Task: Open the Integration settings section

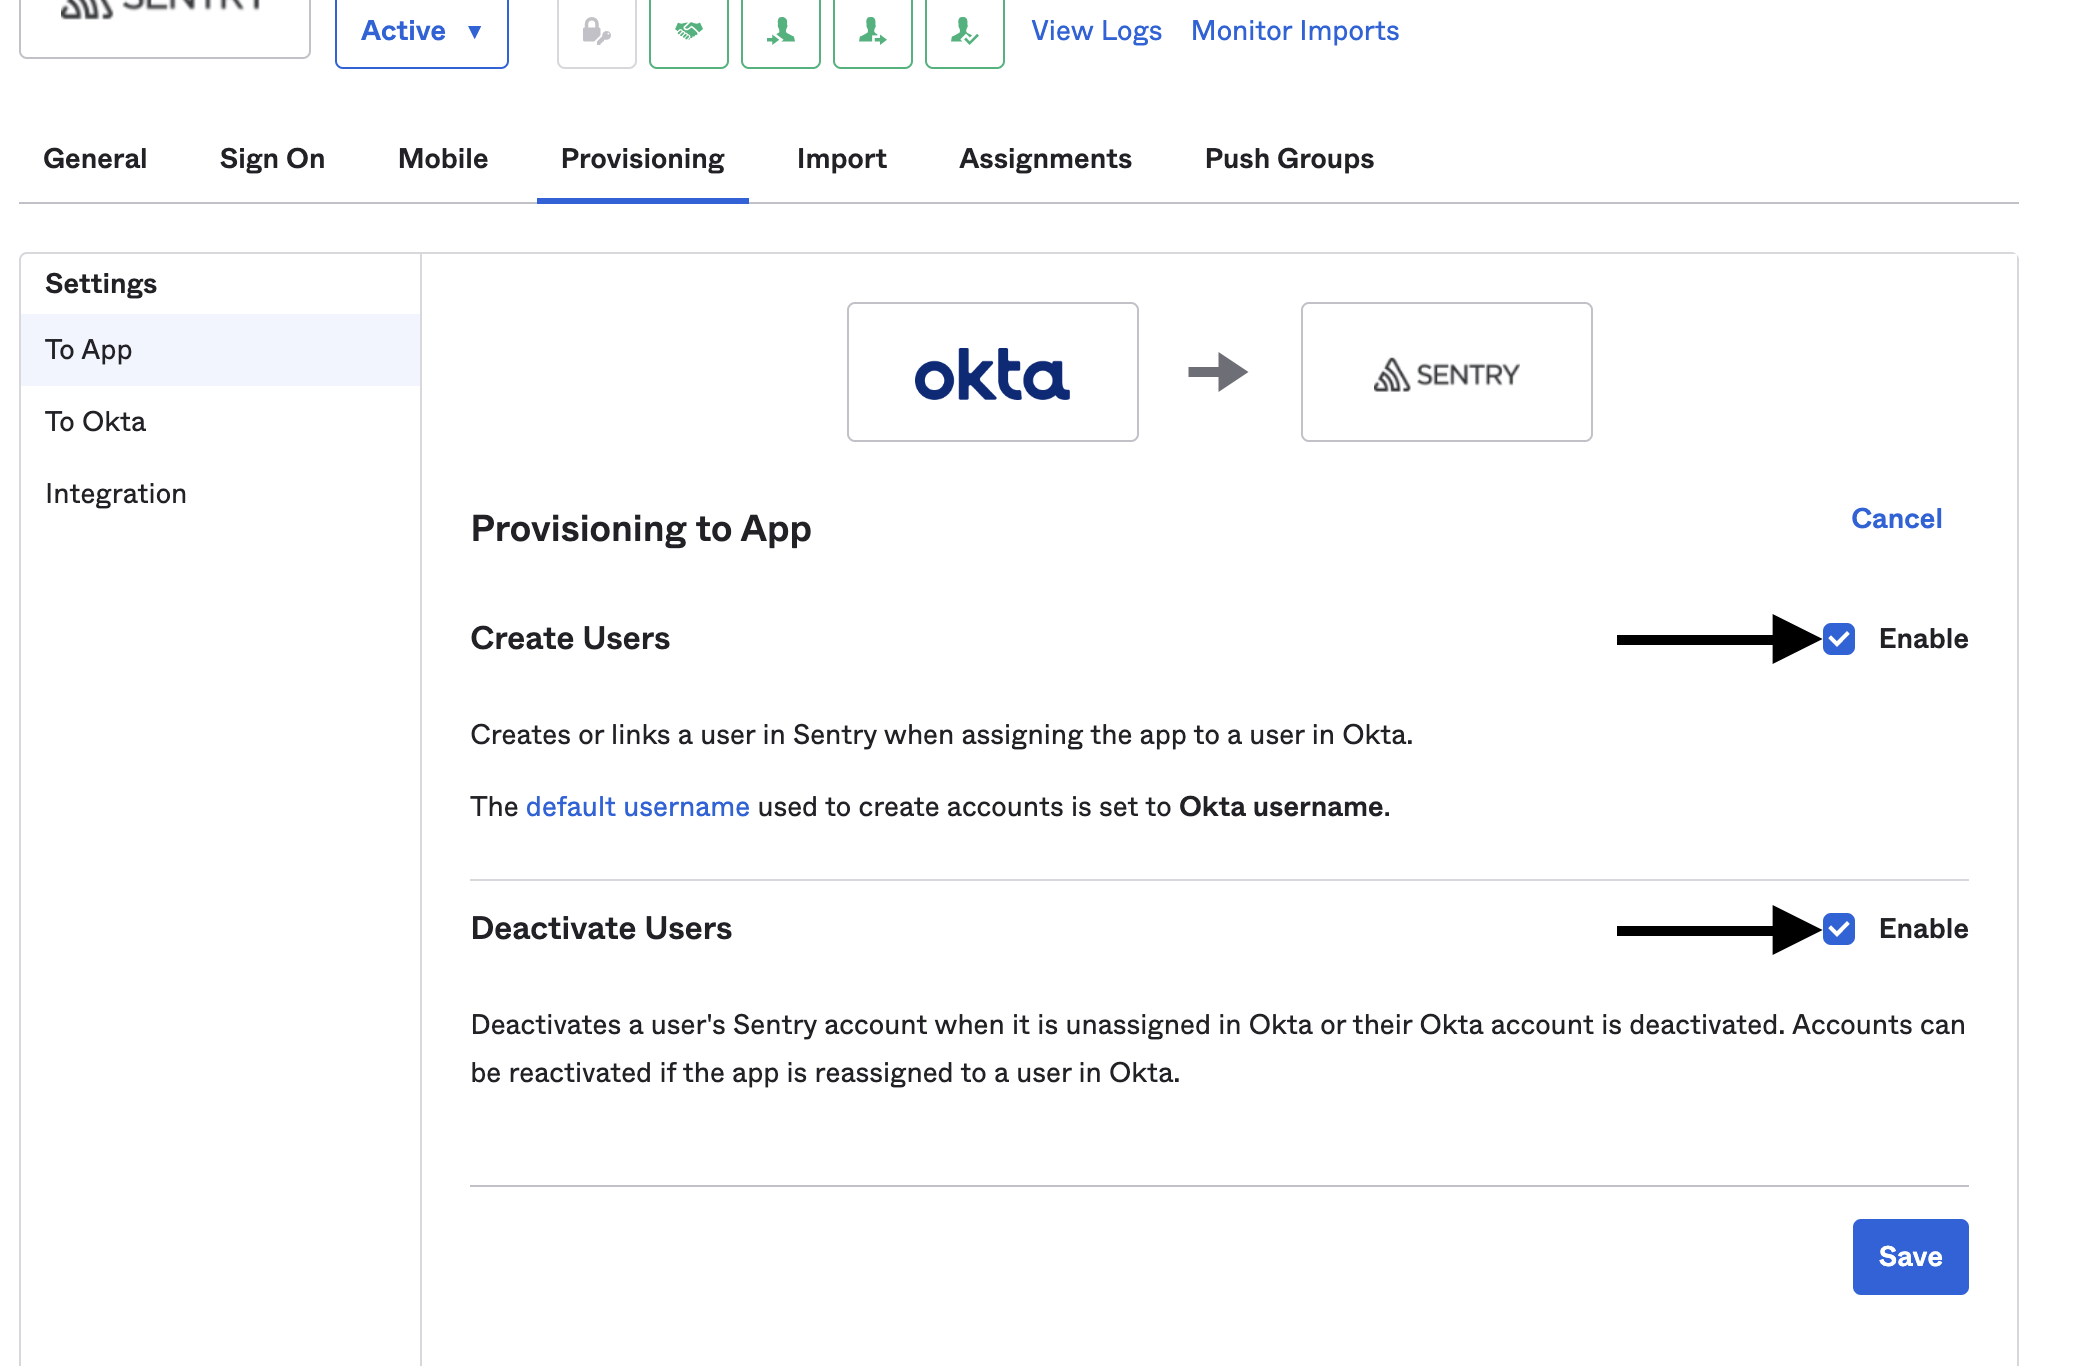Action: pyautogui.click(x=115, y=492)
